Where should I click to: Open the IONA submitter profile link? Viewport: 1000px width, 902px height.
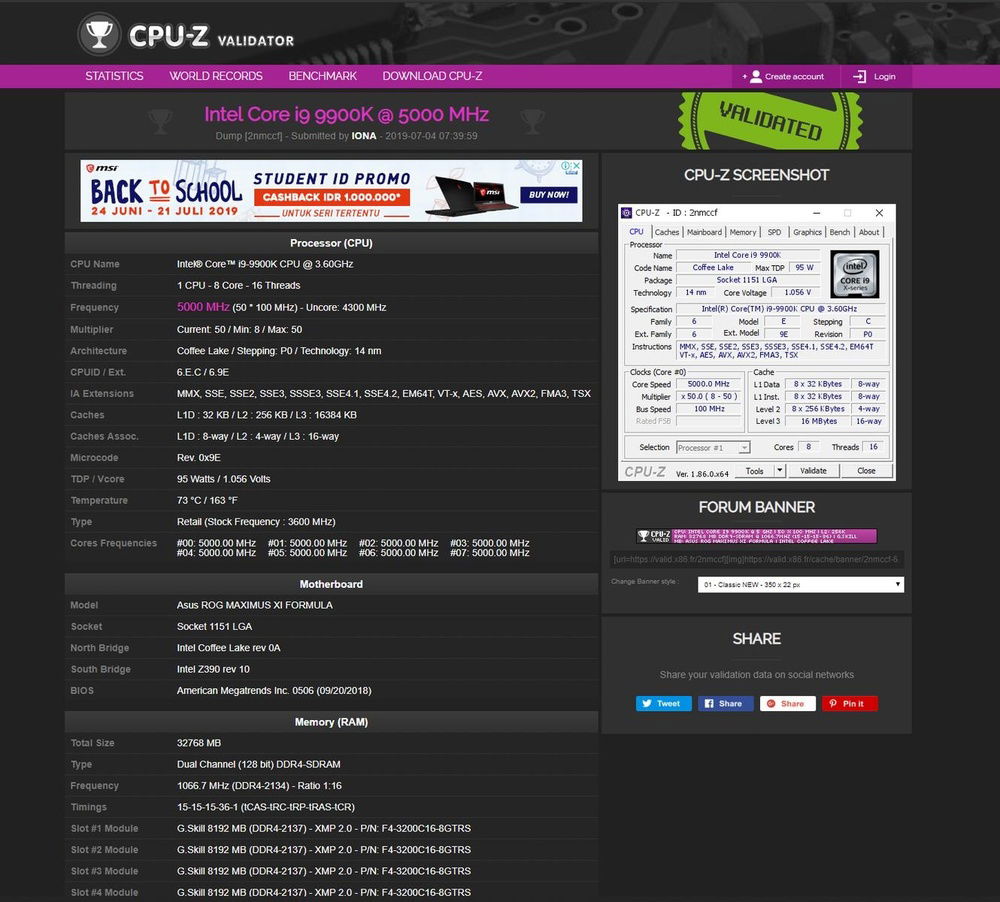364,136
